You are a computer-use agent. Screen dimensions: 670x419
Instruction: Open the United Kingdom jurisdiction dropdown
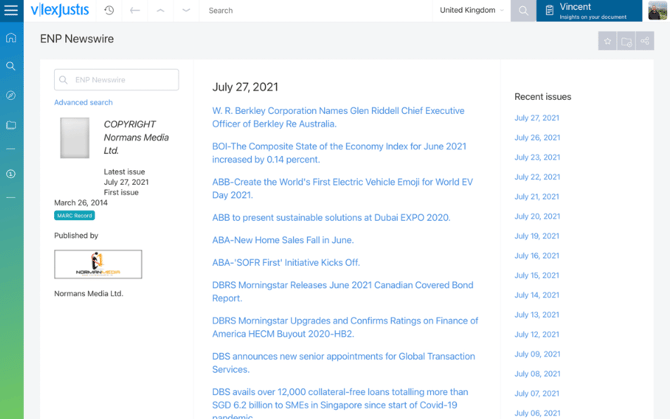tap(472, 10)
